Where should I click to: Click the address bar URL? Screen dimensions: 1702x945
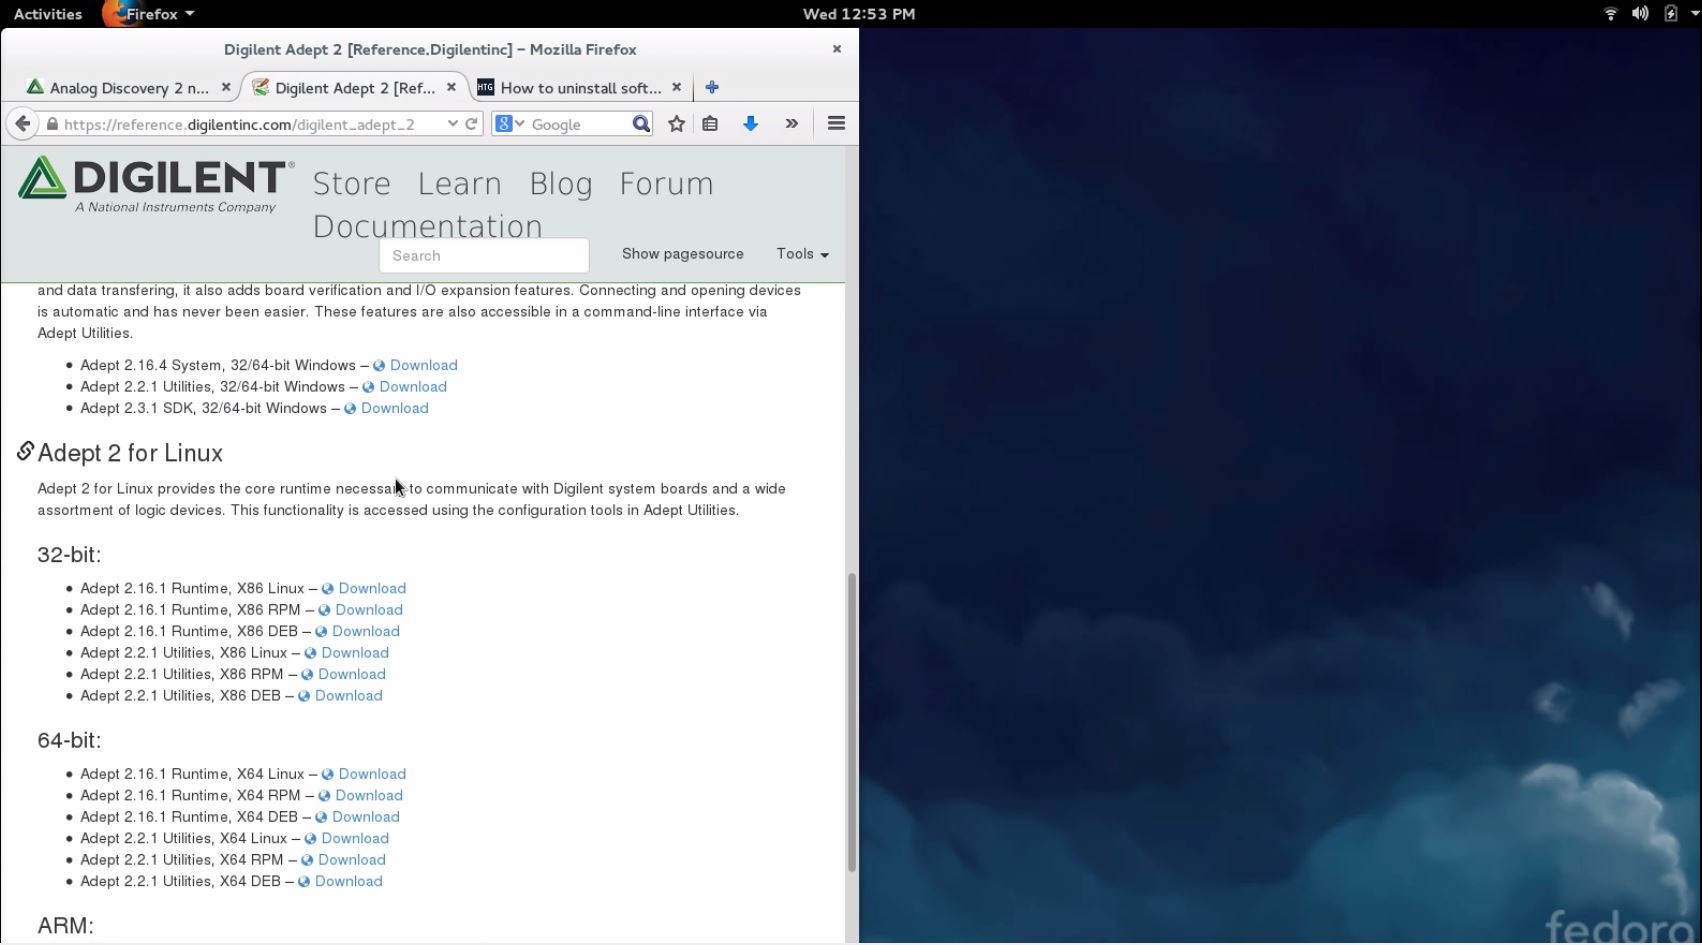pos(239,124)
